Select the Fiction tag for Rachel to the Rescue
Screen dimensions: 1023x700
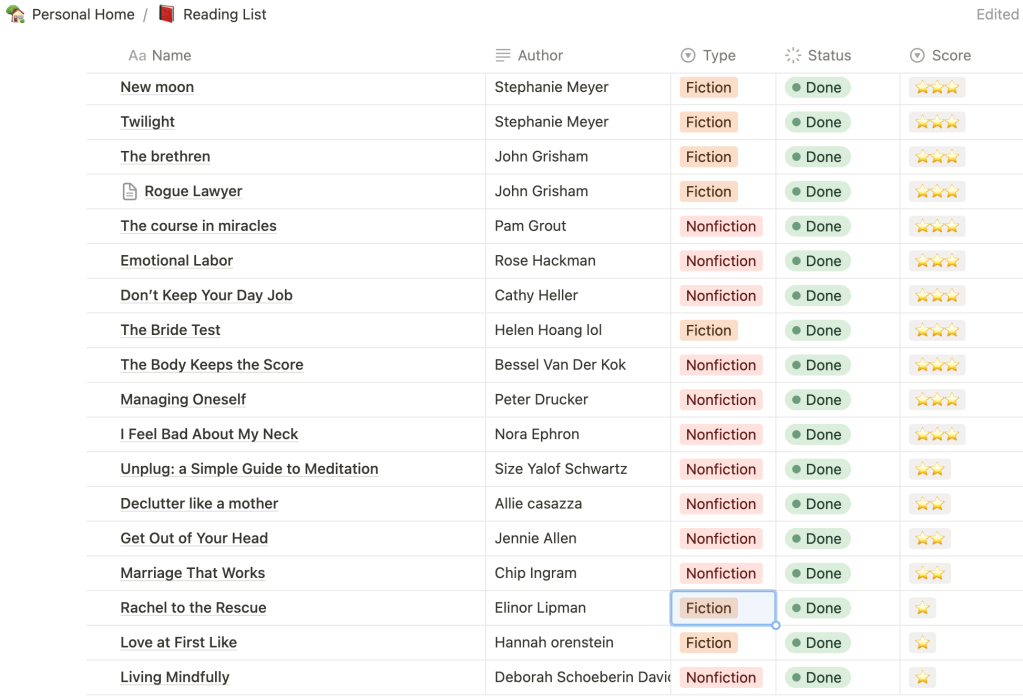(708, 608)
